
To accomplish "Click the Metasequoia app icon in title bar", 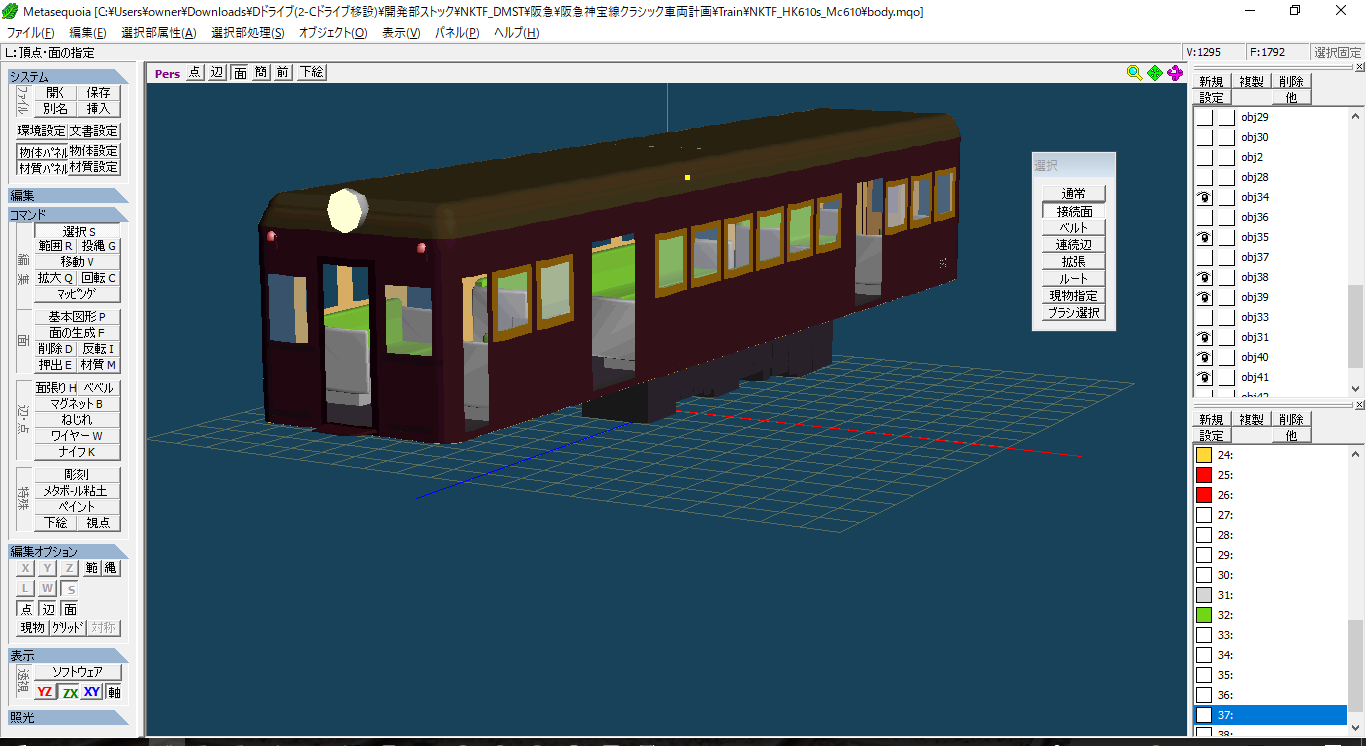I will (10, 12).
